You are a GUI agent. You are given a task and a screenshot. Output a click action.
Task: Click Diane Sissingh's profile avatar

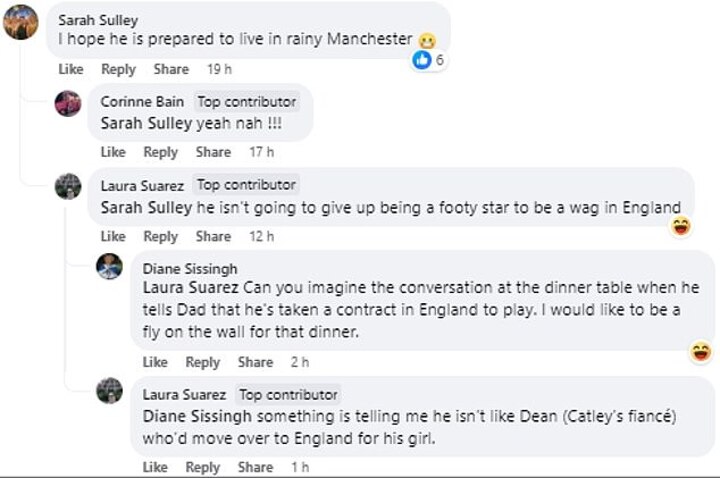coord(109,267)
